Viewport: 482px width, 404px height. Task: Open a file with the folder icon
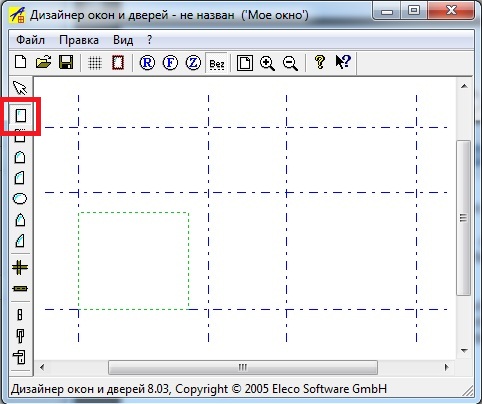coord(43,62)
